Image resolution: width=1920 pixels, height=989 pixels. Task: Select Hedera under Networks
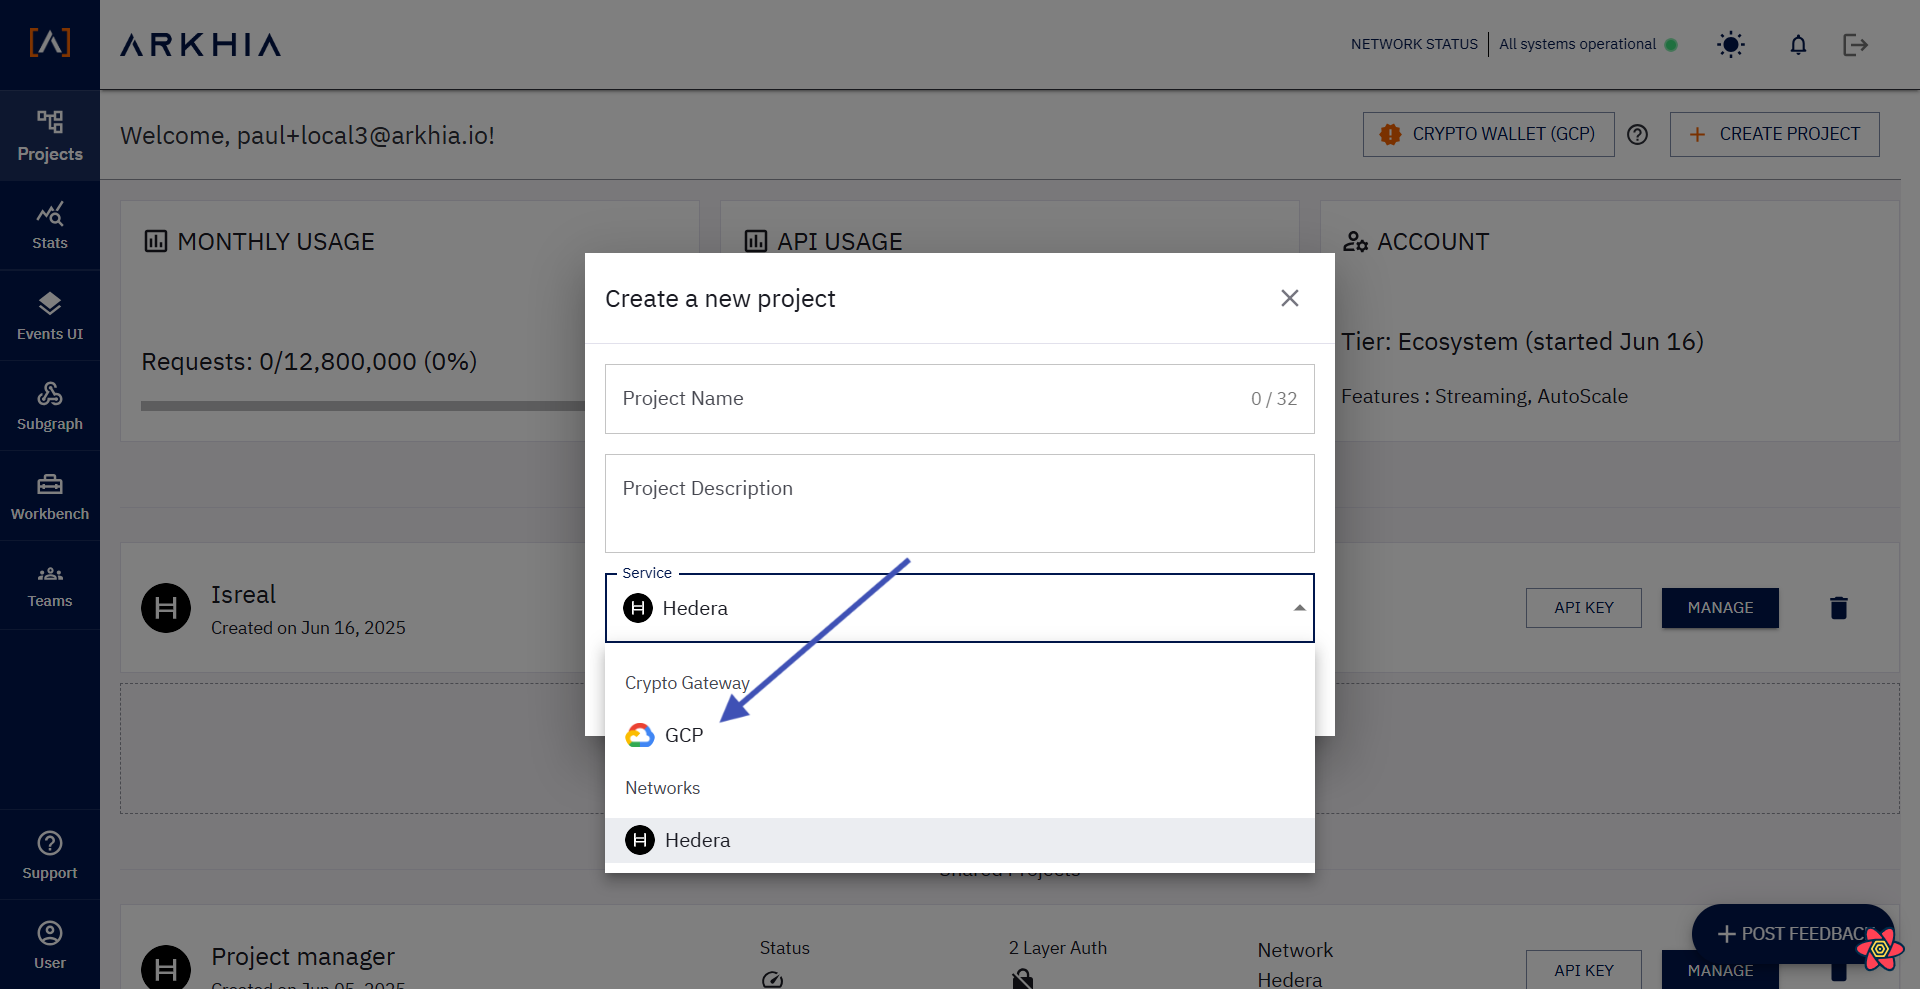click(960, 840)
